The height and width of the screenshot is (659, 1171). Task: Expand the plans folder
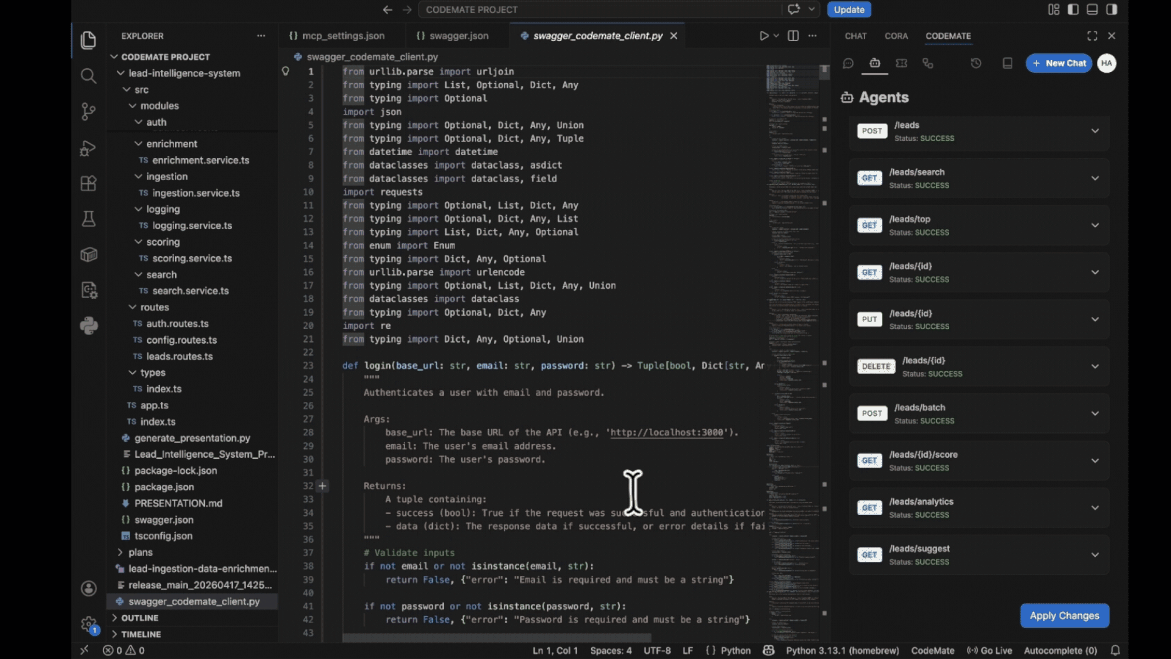(x=120, y=552)
